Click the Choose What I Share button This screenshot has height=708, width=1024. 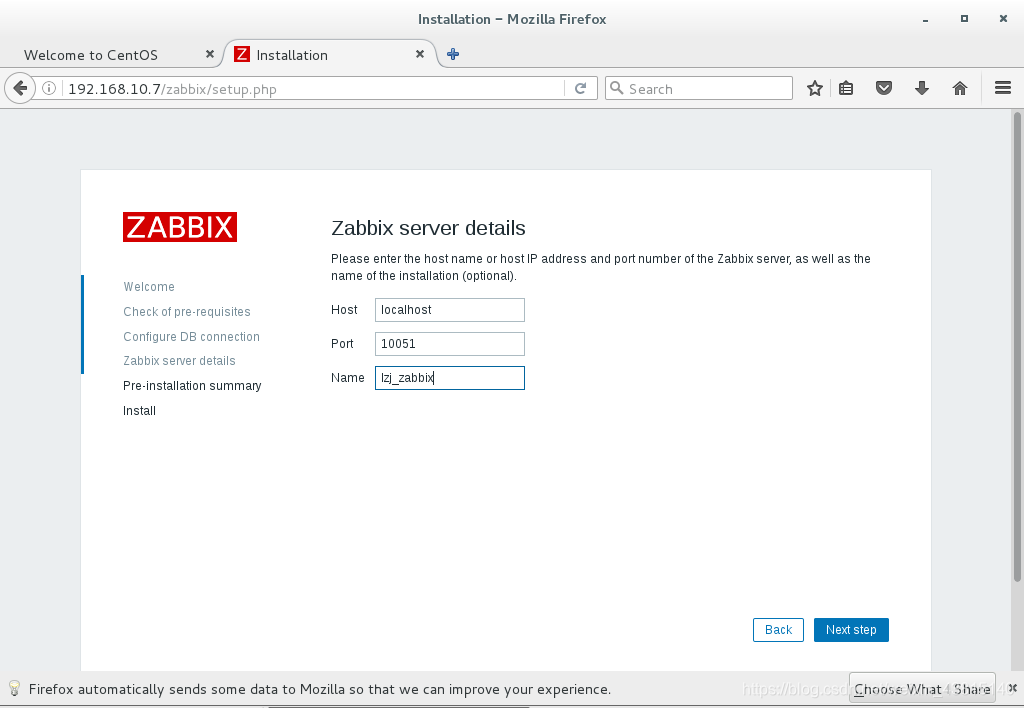(x=922, y=689)
